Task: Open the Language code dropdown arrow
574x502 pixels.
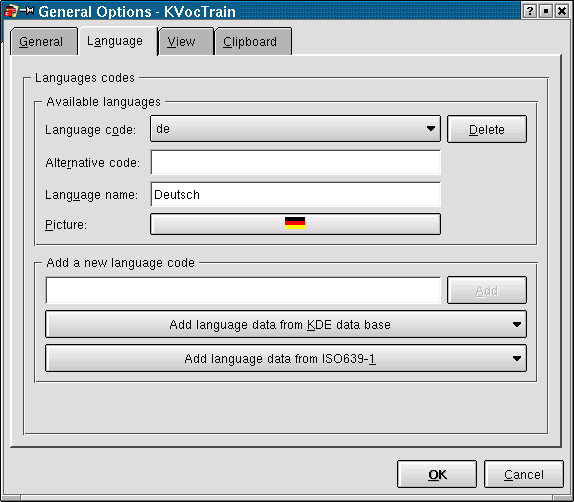Action: 431,129
